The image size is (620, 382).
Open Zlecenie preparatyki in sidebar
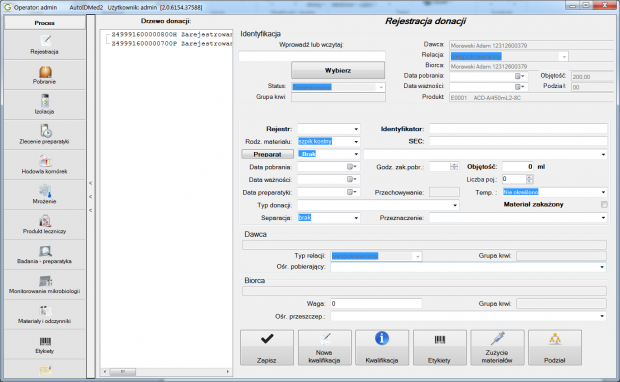coord(45,135)
